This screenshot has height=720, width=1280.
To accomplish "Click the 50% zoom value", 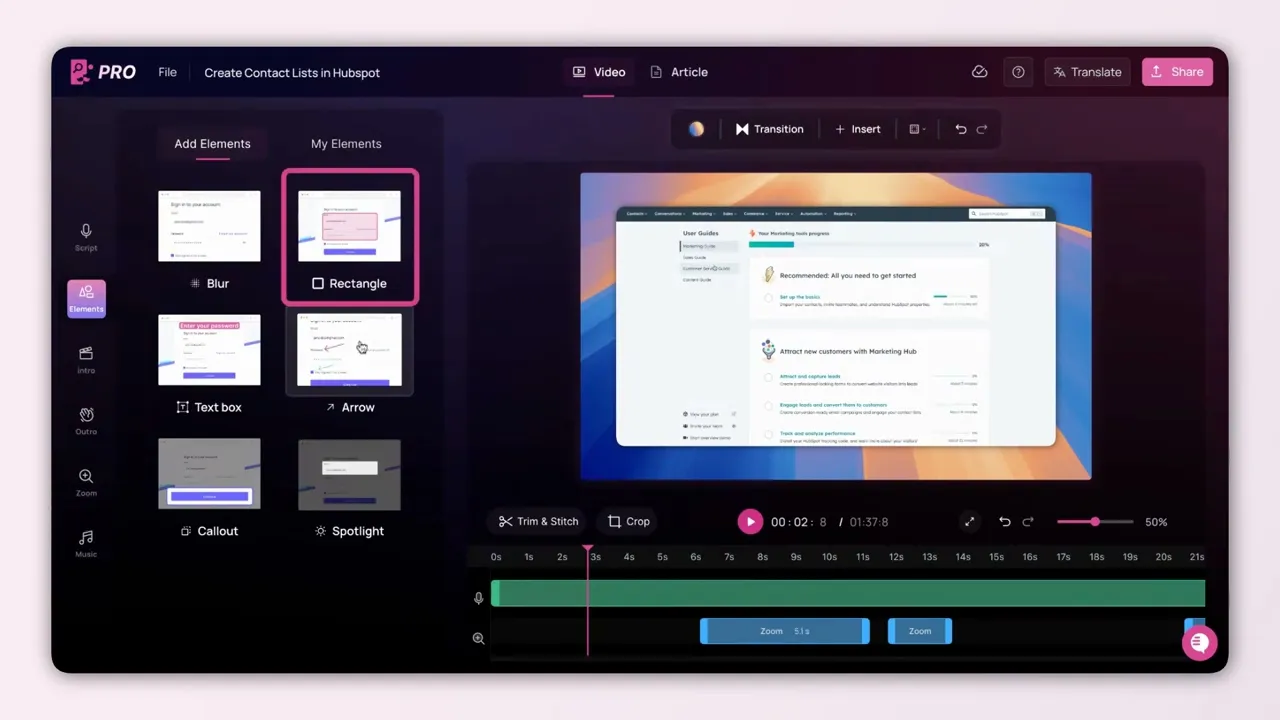I will [x=1156, y=521].
